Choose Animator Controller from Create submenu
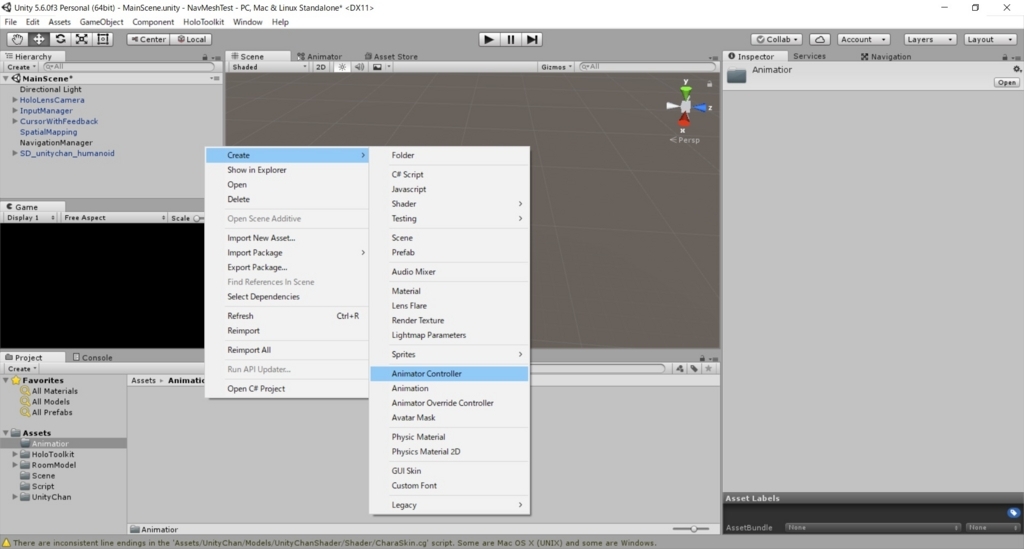Viewport: 1024px width, 549px height. [449, 373]
